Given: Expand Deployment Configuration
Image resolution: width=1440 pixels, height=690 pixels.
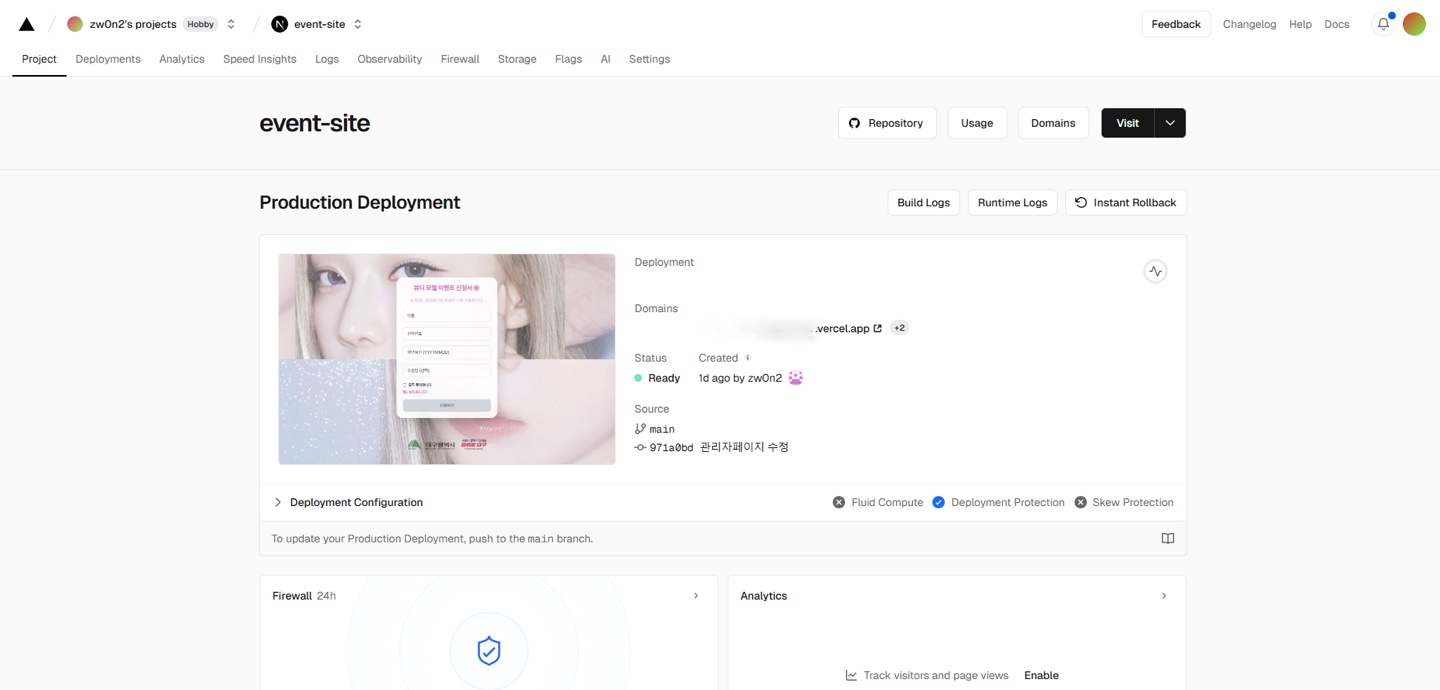Looking at the screenshot, I should point(277,501).
